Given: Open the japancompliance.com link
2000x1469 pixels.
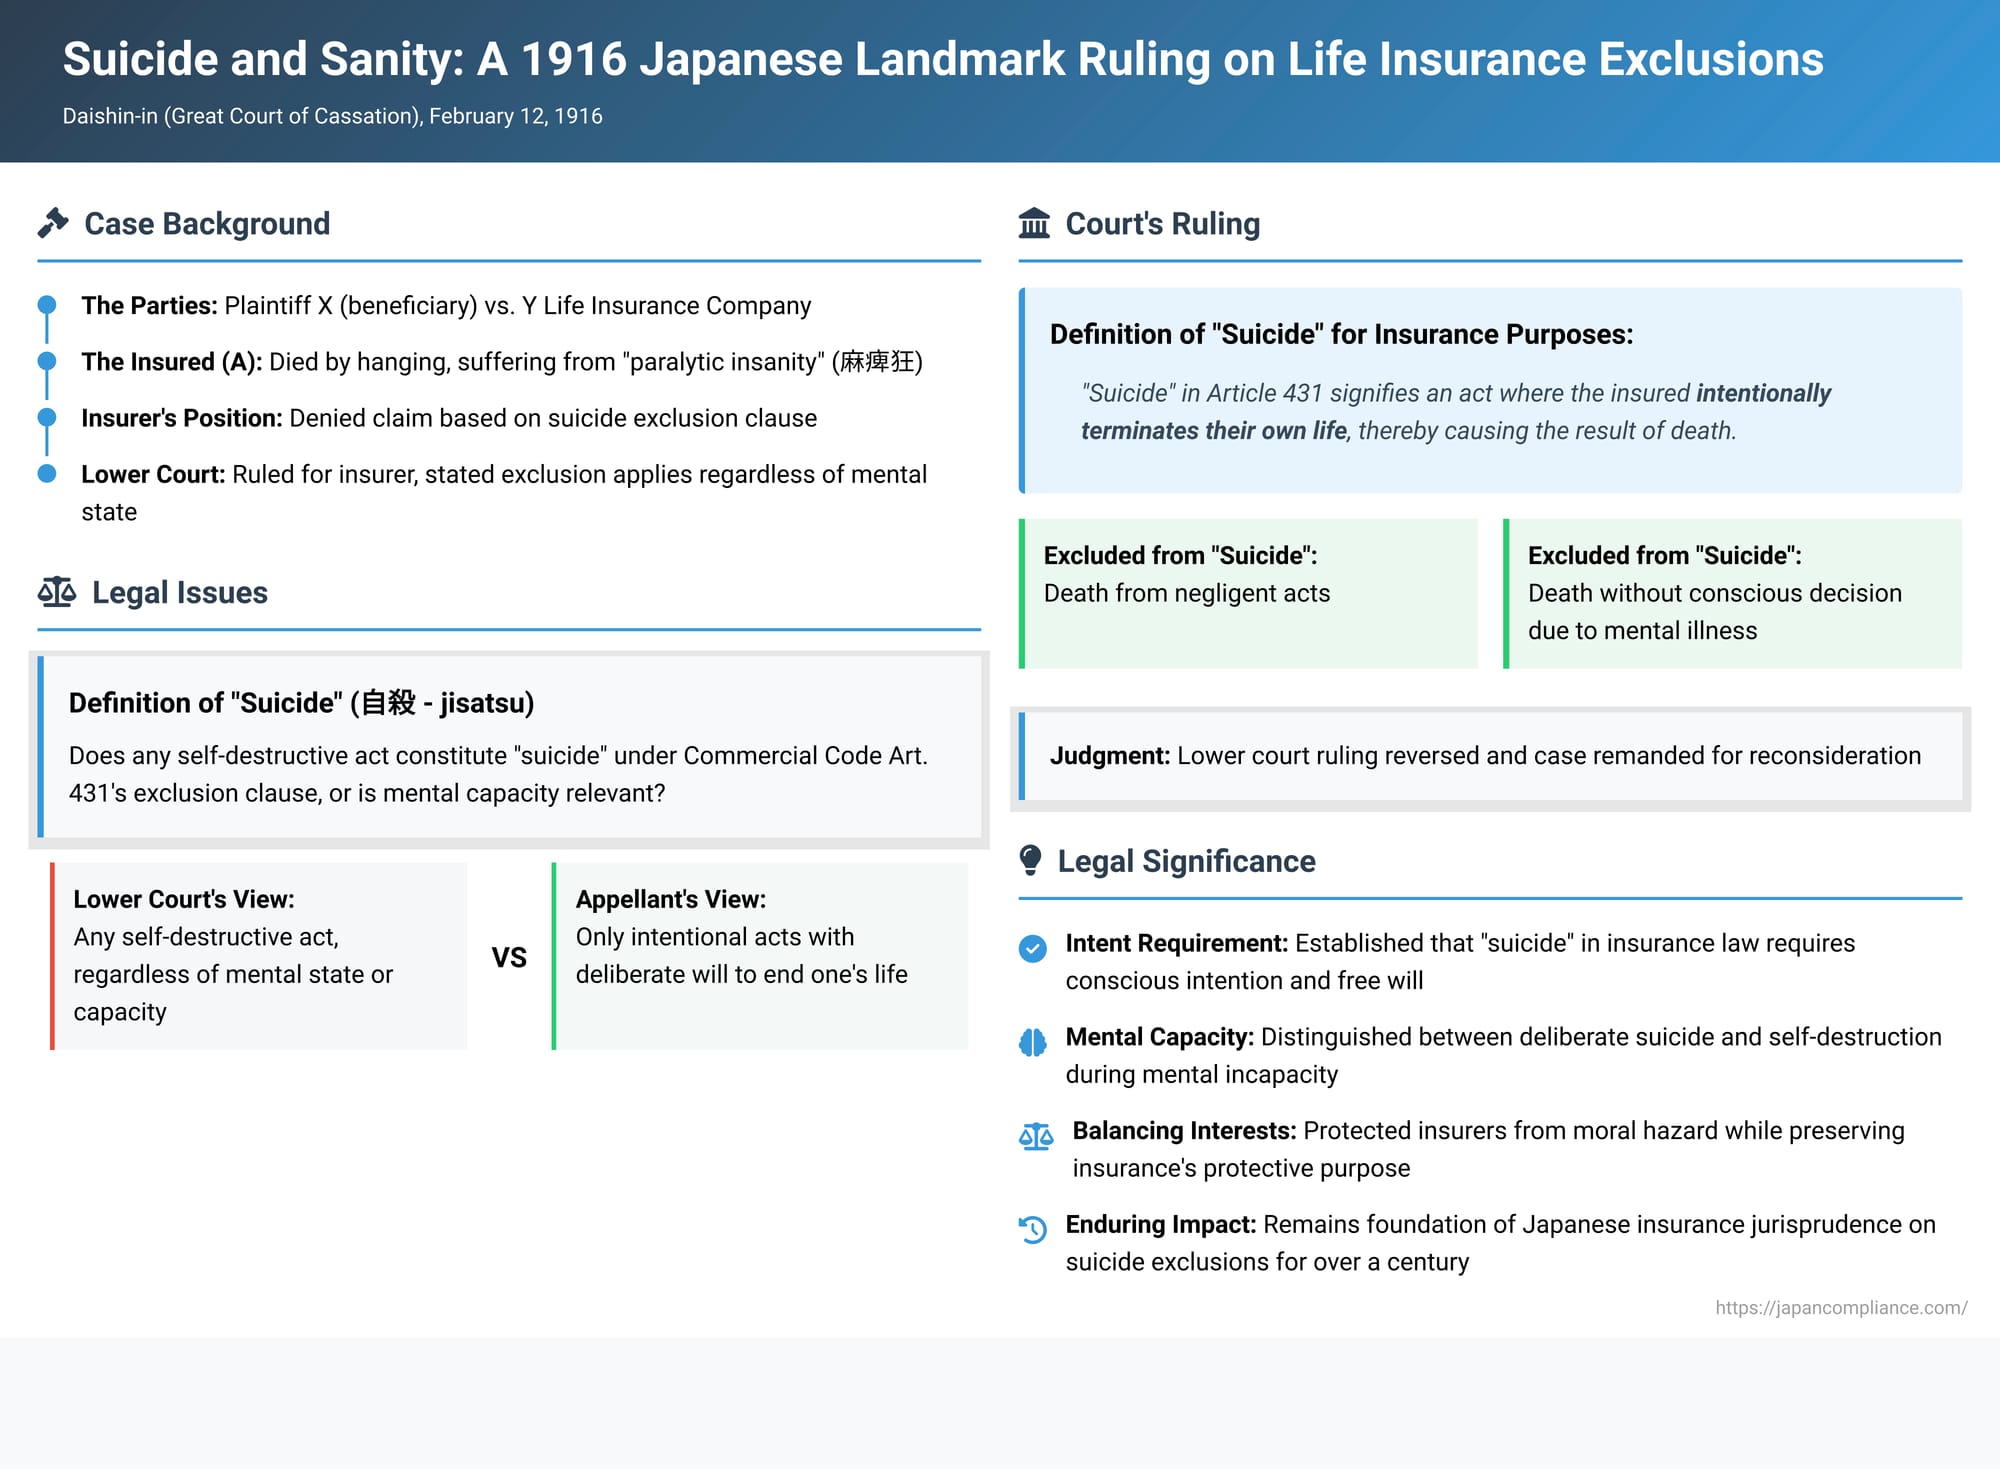Looking at the screenshot, I should coord(1841,1307).
